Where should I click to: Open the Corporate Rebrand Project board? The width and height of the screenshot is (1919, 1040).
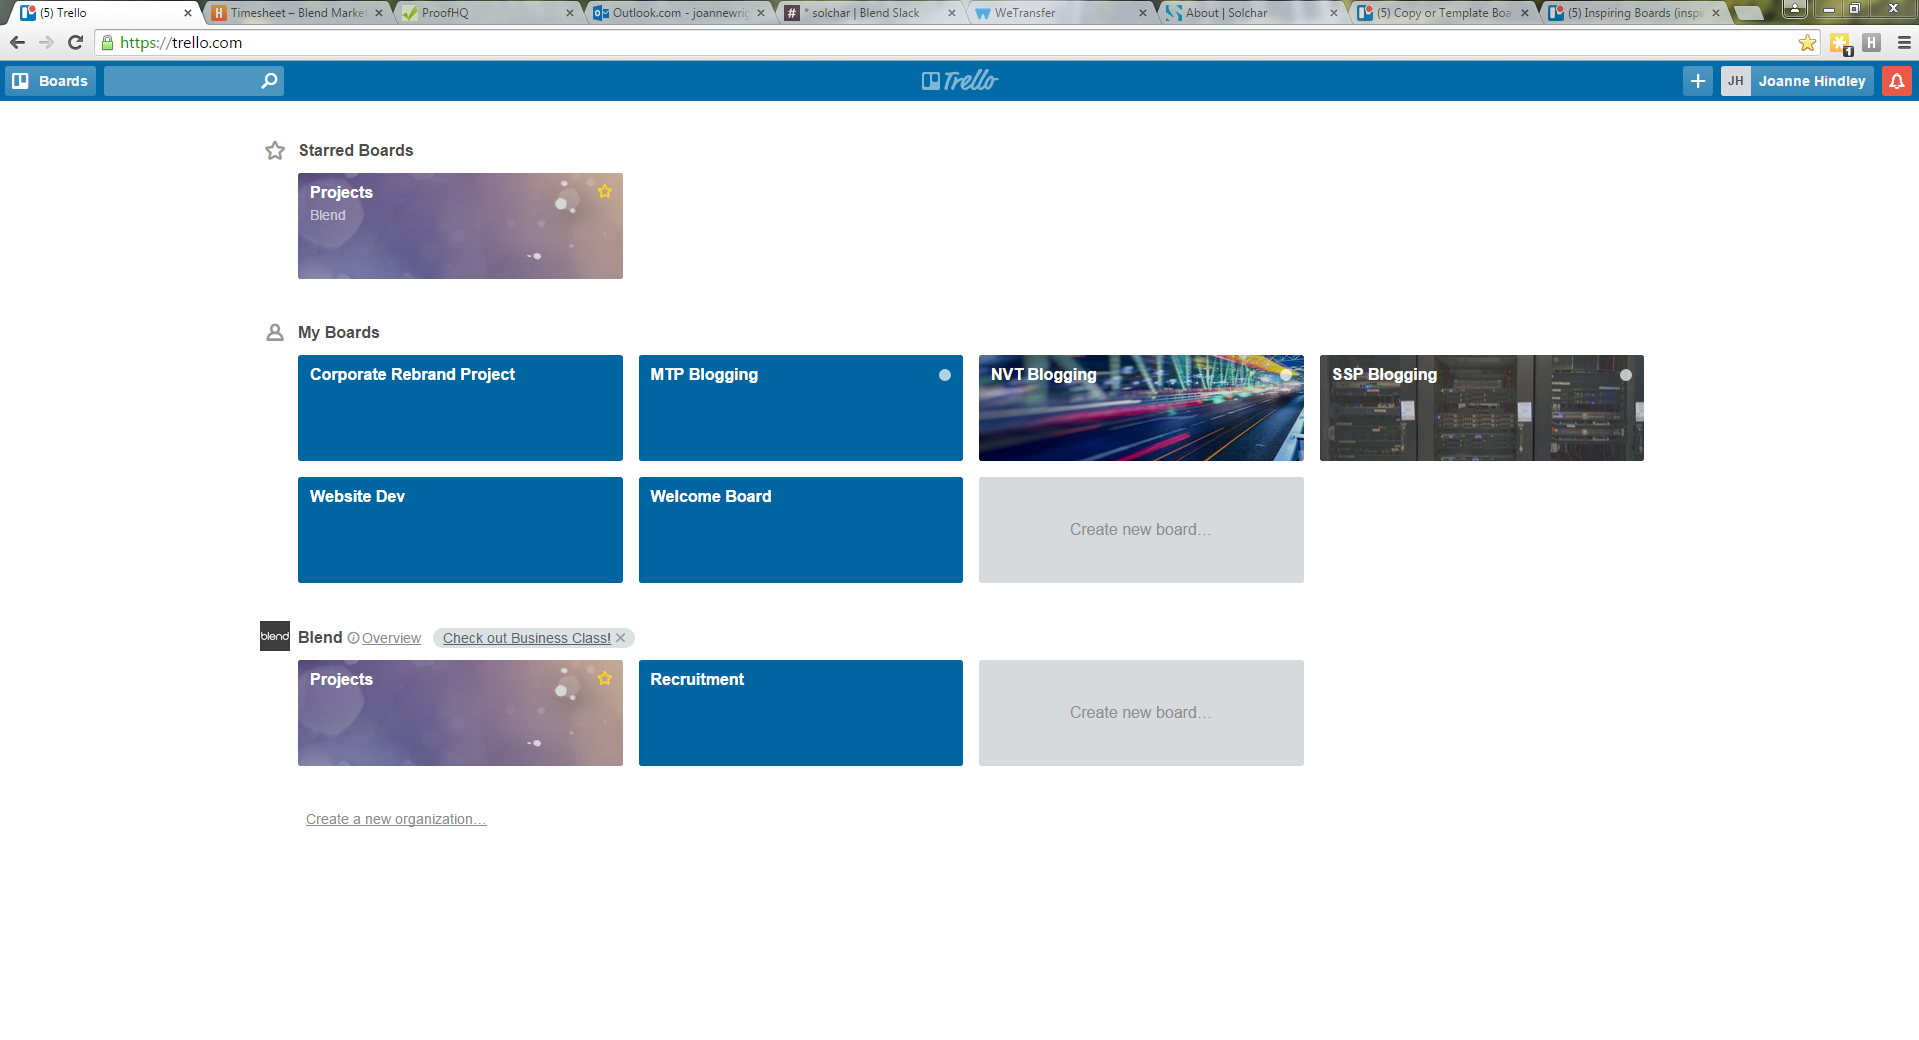(460, 408)
